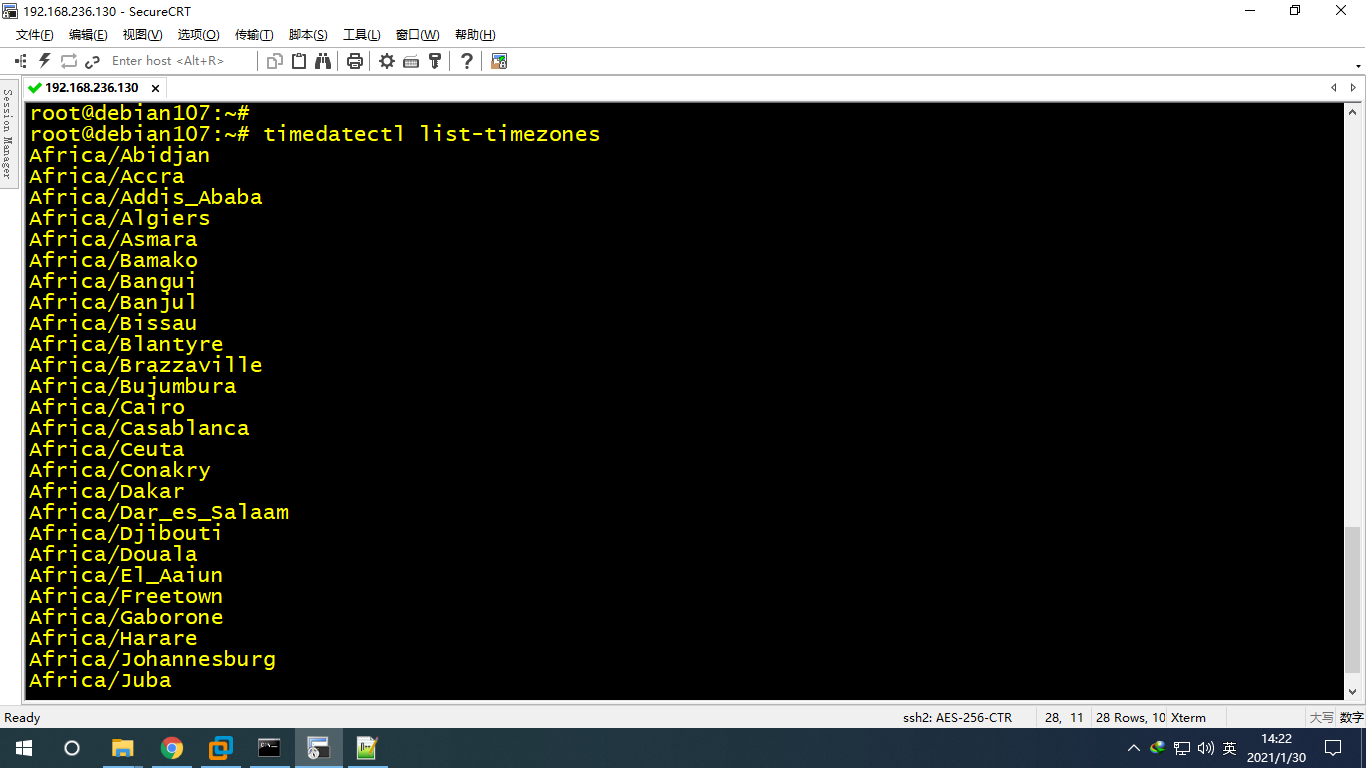
Task: Open the Notepad++ taskbar icon
Action: (x=367, y=748)
